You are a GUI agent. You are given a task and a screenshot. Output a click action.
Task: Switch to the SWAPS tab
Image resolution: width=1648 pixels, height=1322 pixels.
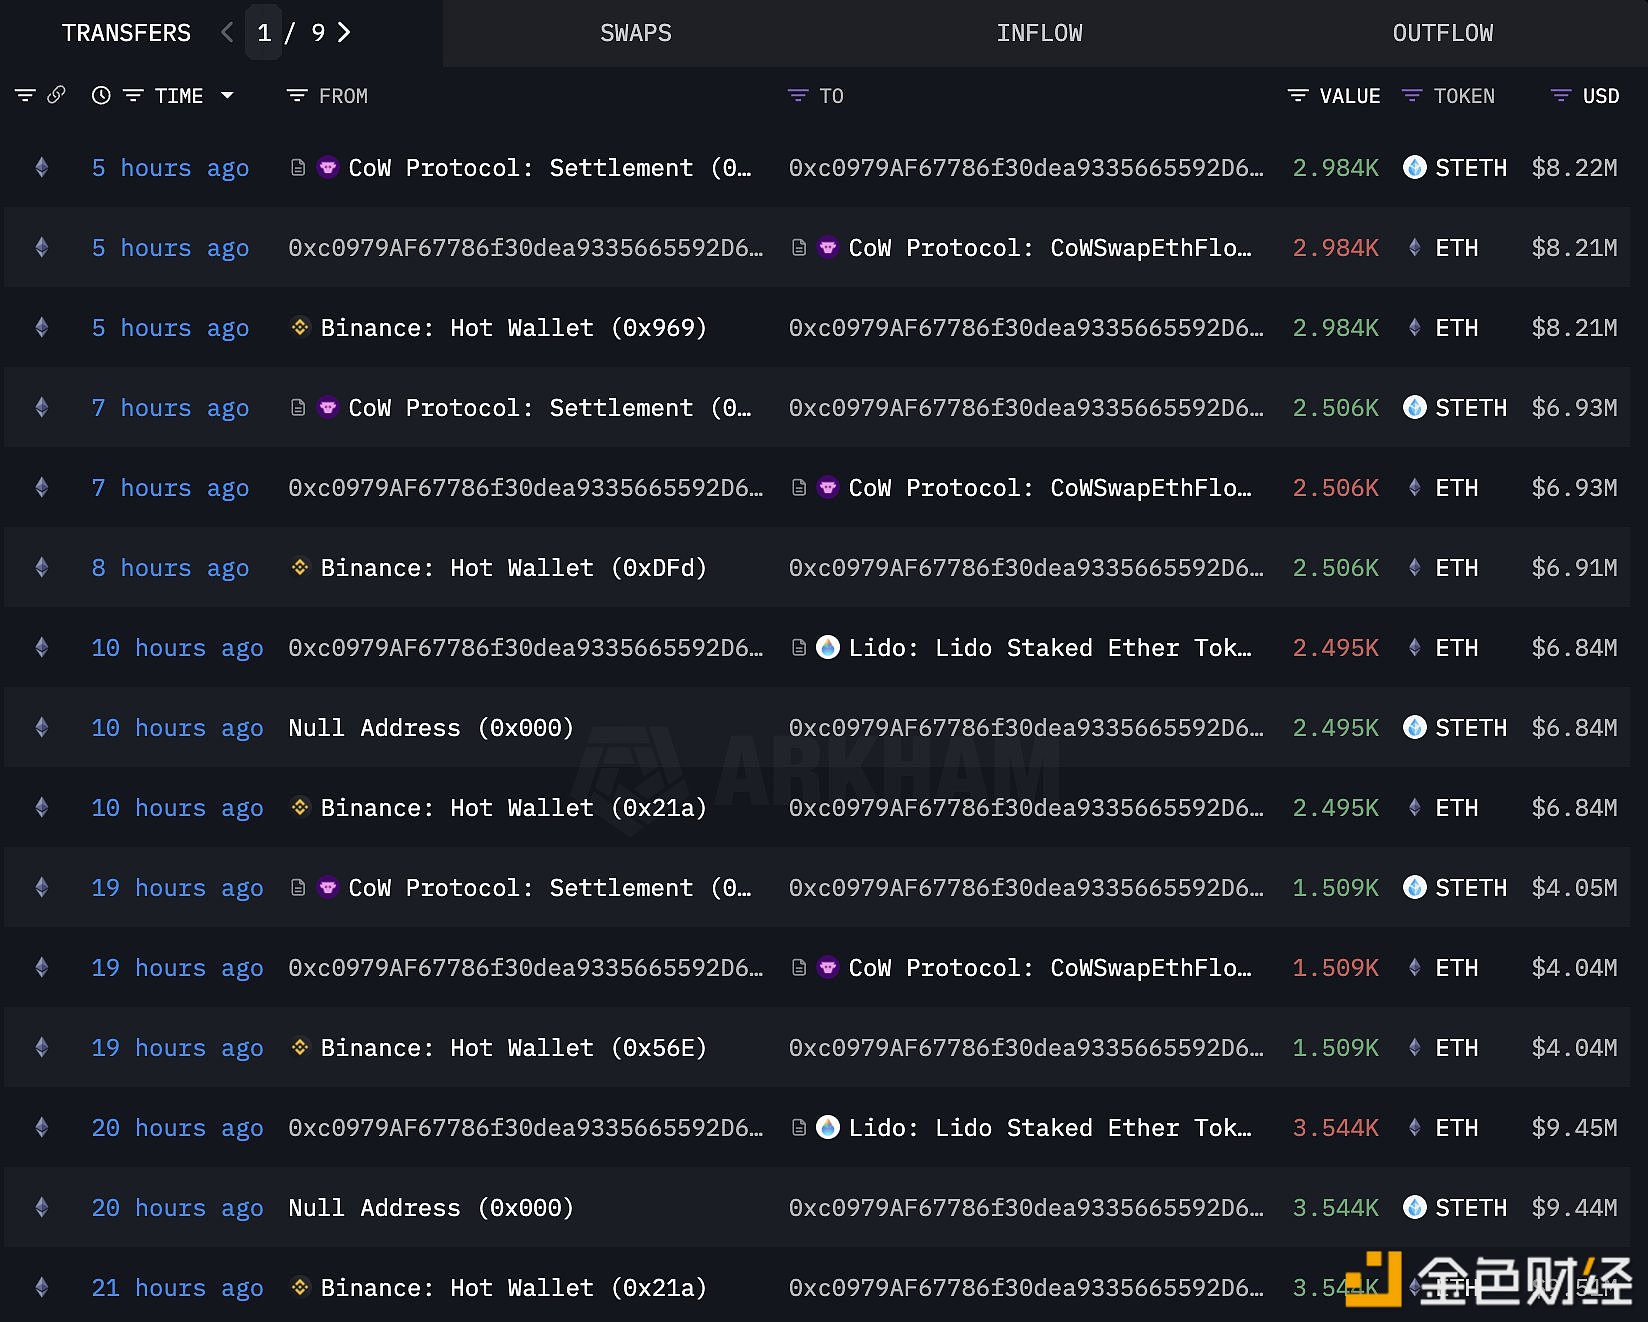point(635,33)
